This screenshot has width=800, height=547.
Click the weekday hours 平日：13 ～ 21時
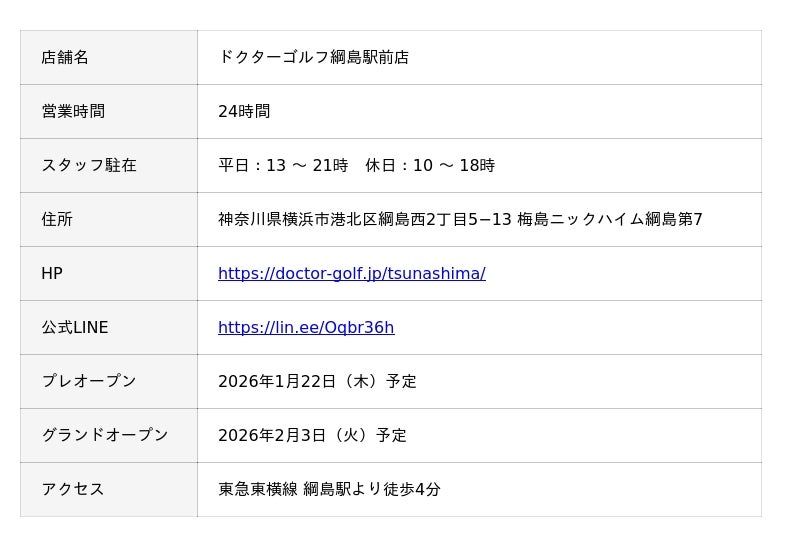(283, 165)
